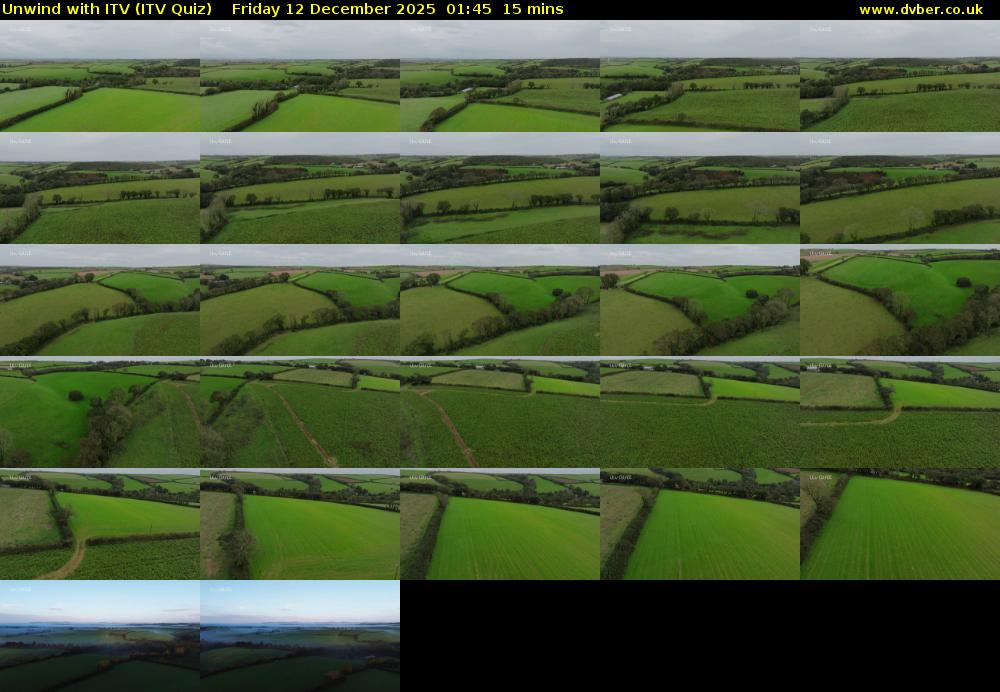Select the last thumbnail in the top row
Image resolution: width=1000 pixels, height=692 pixels.
coord(900,76)
